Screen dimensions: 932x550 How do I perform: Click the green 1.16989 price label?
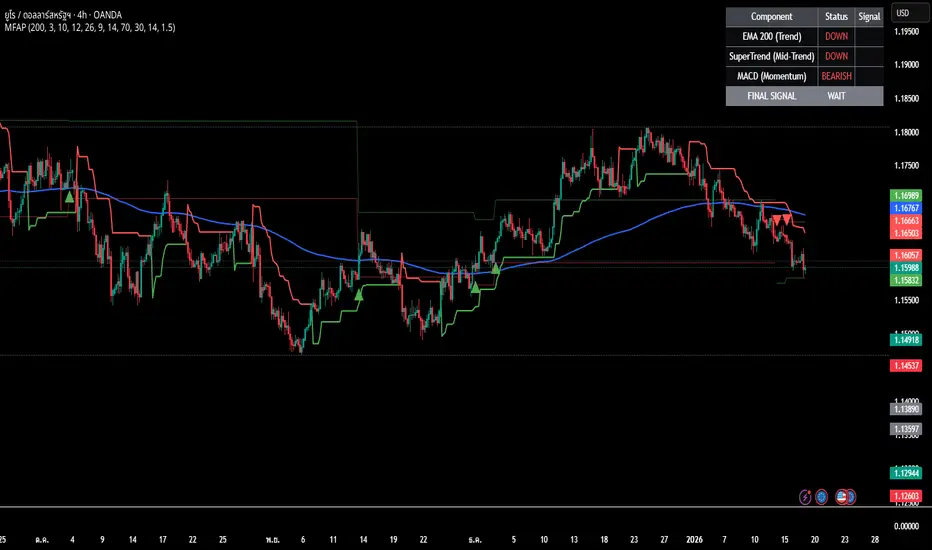pos(906,196)
